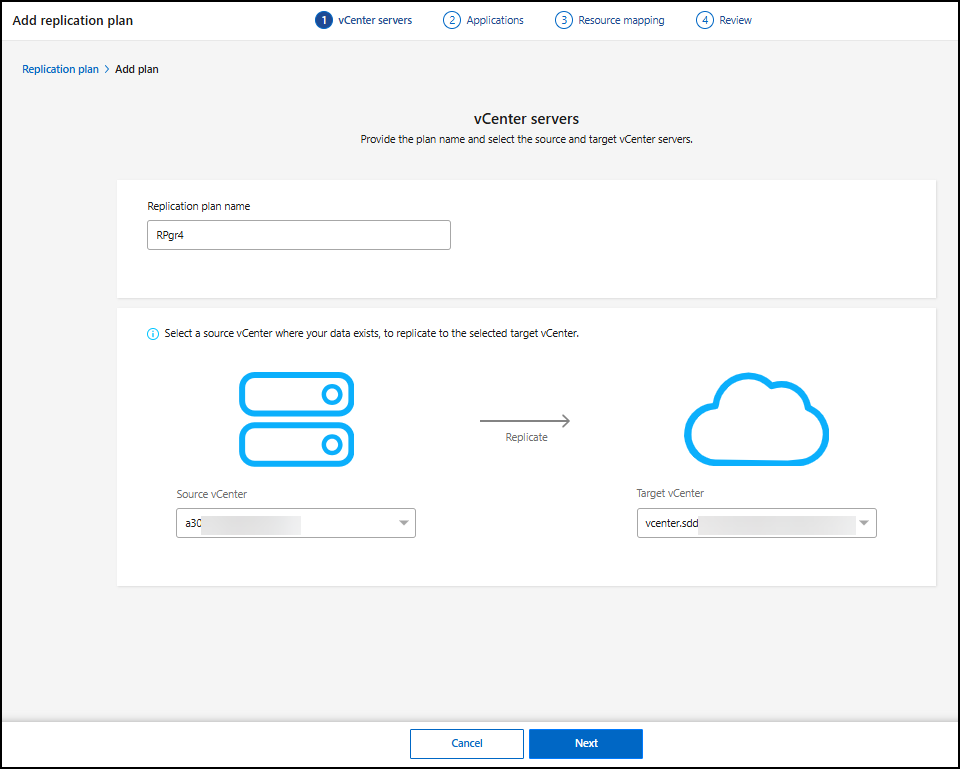
Task: Click the step 2 number circle
Action: click(x=452, y=20)
